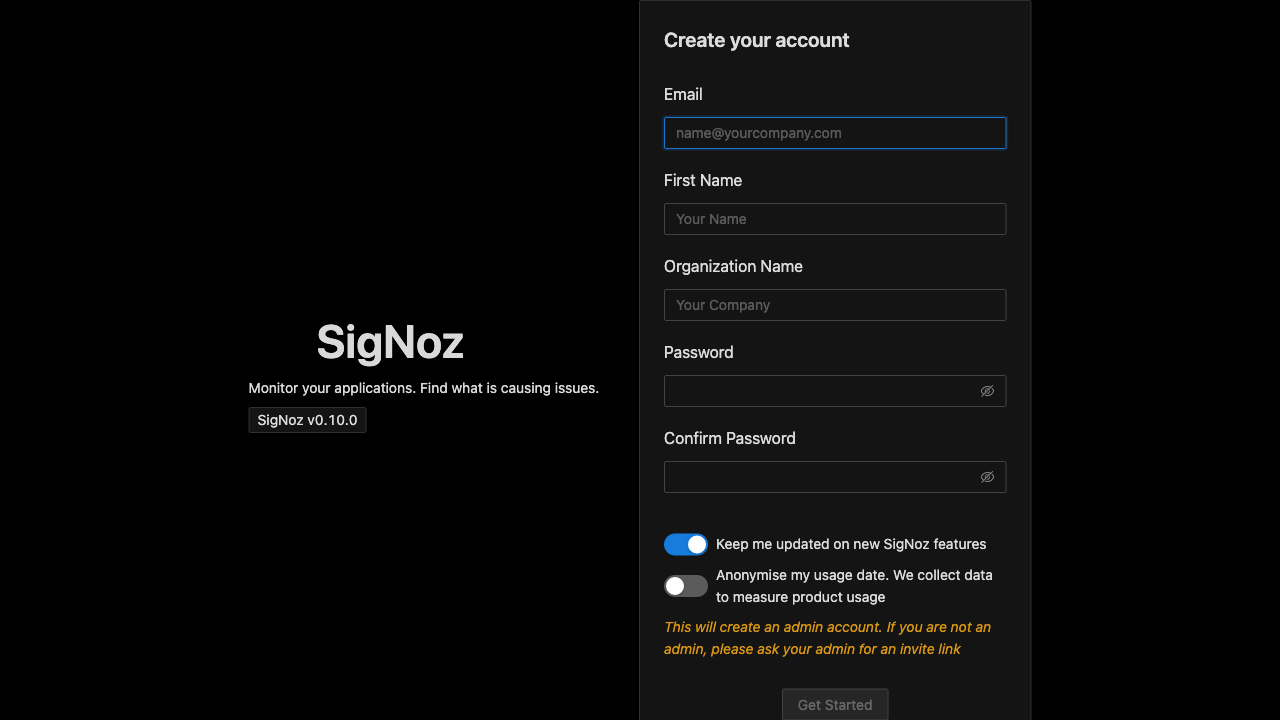Click the large SigNoz logo title
This screenshot has height=720, width=1280.
(390, 342)
